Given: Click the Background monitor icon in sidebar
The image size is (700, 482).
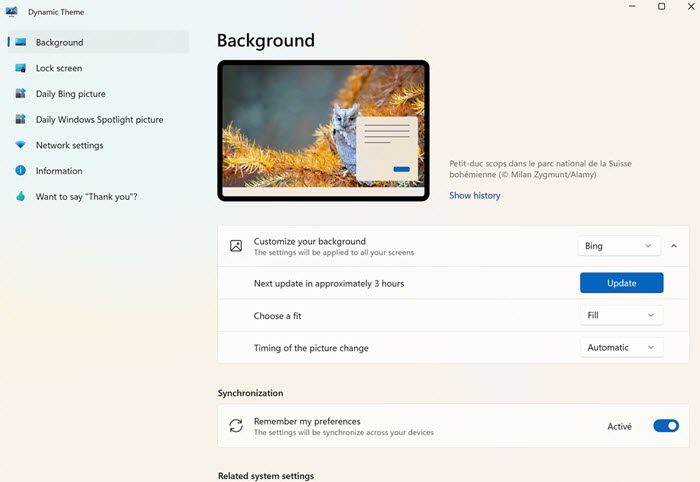Looking at the screenshot, I should click(x=21, y=42).
